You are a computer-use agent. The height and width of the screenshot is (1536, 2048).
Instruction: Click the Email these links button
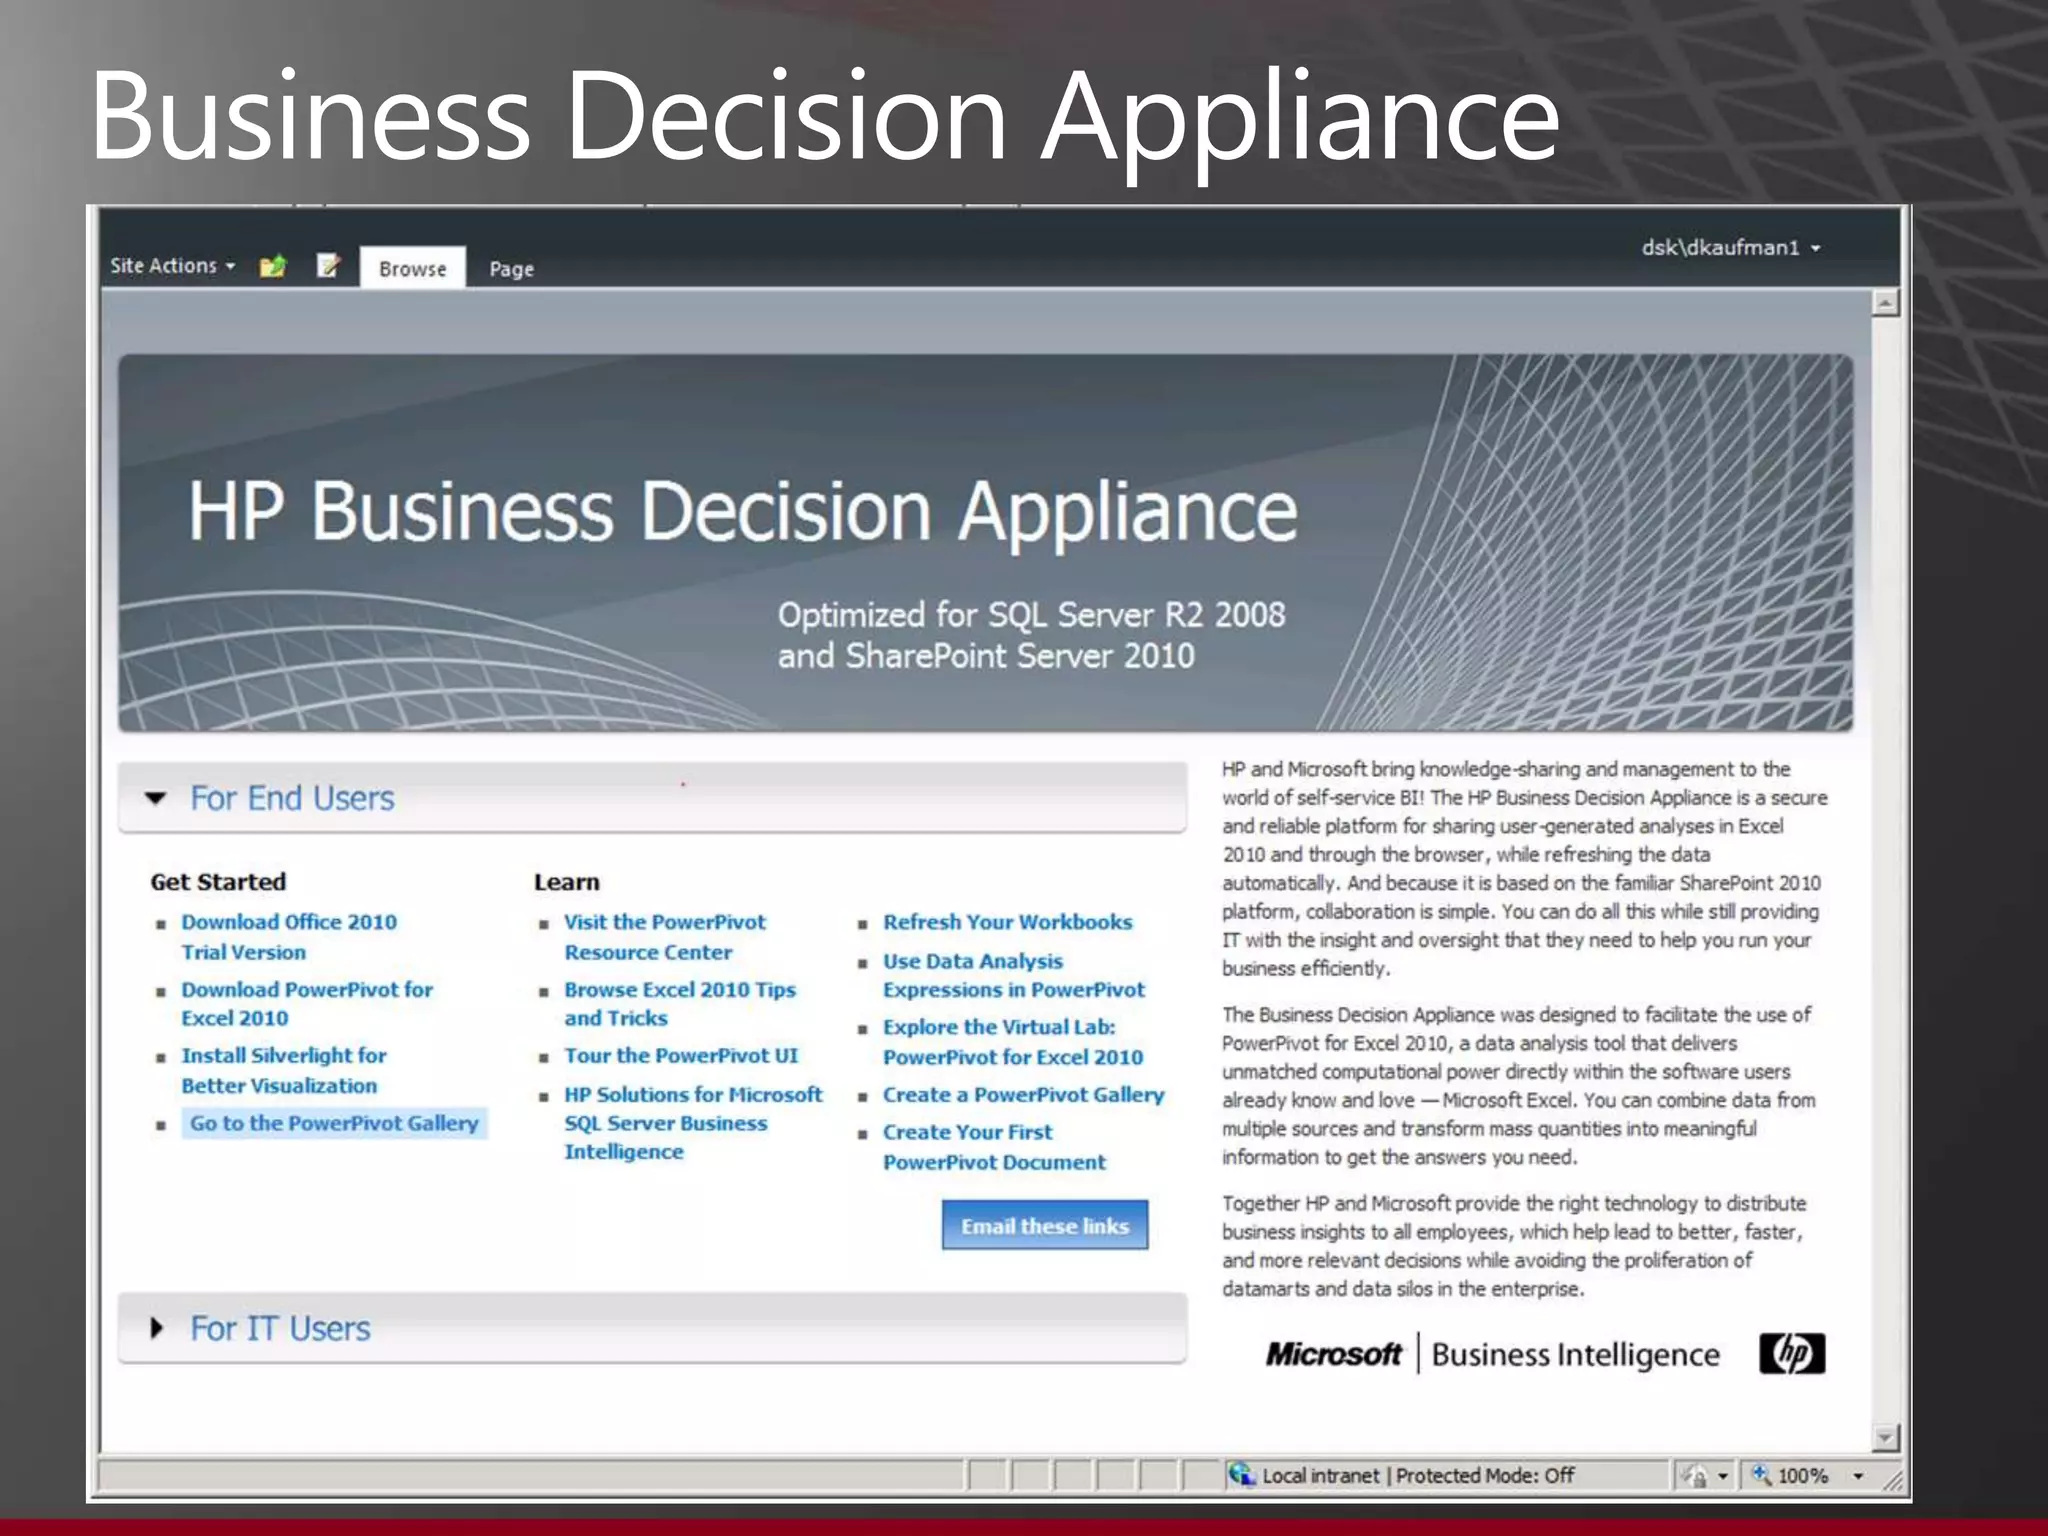pyautogui.click(x=1045, y=1226)
